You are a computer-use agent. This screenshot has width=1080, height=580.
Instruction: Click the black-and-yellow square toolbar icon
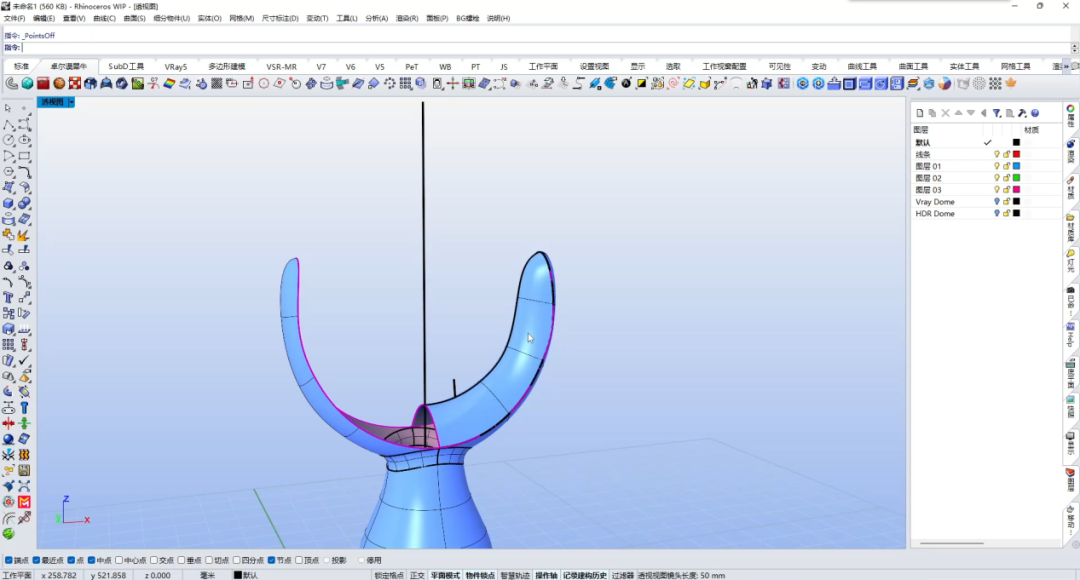641,83
